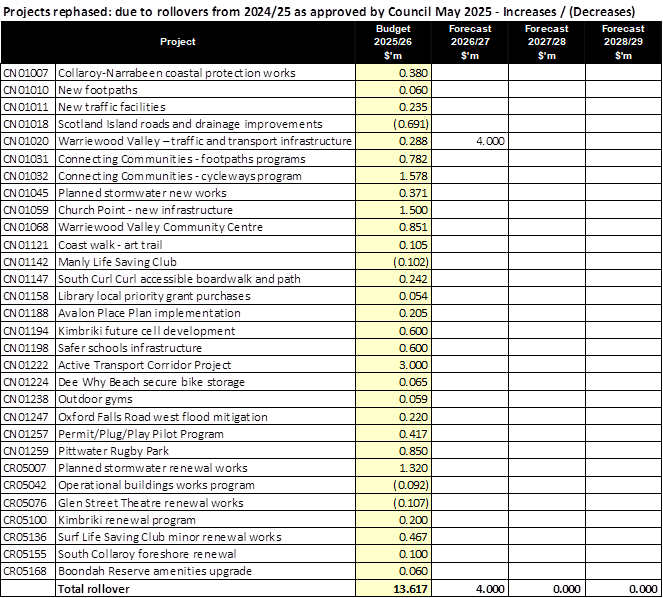
Task: Click Connecting Communities - footpaths programs
Action: tap(182, 159)
